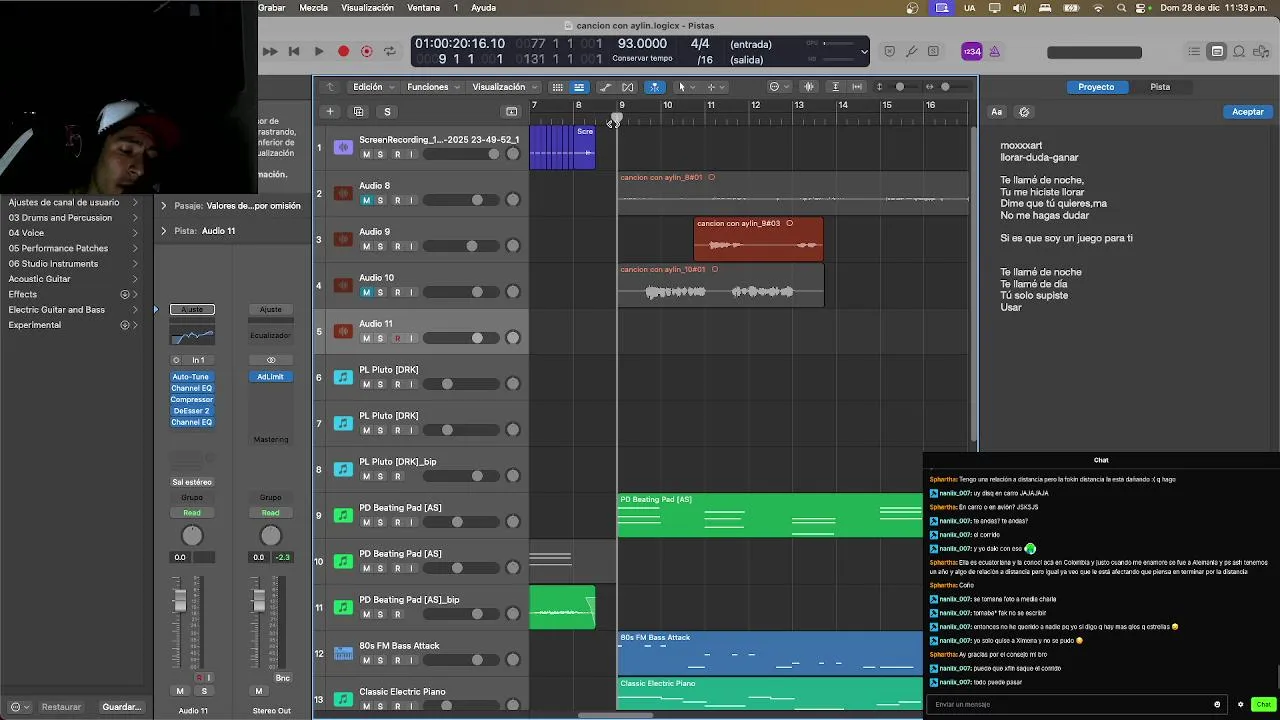Toggle input monitoring on Audio 10 track
The image size is (1280, 720).
[411, 293]
